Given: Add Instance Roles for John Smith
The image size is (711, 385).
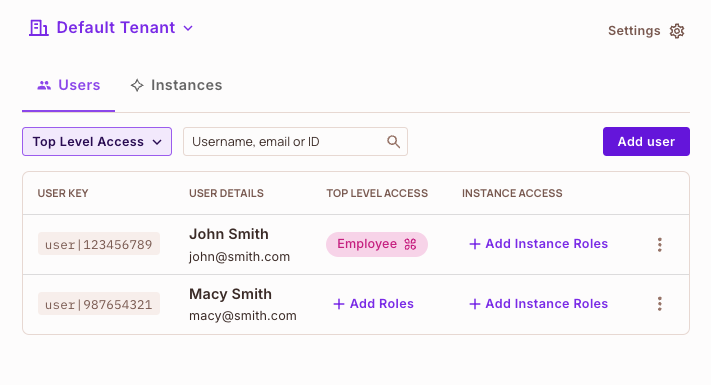Looking at the screenshot, I should 538,244.
